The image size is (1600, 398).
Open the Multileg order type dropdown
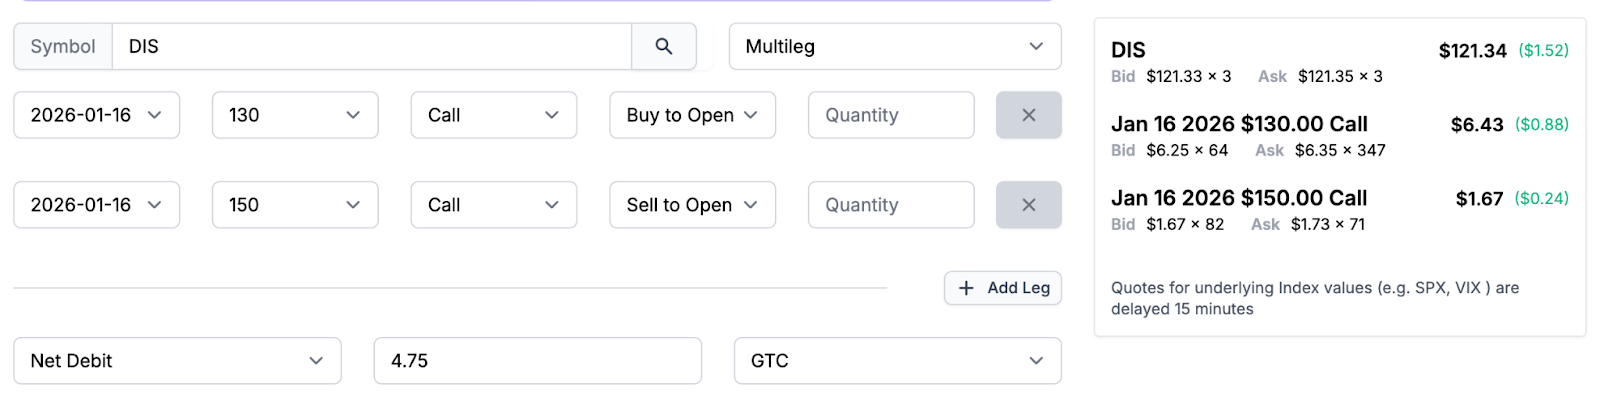[895, 47]
